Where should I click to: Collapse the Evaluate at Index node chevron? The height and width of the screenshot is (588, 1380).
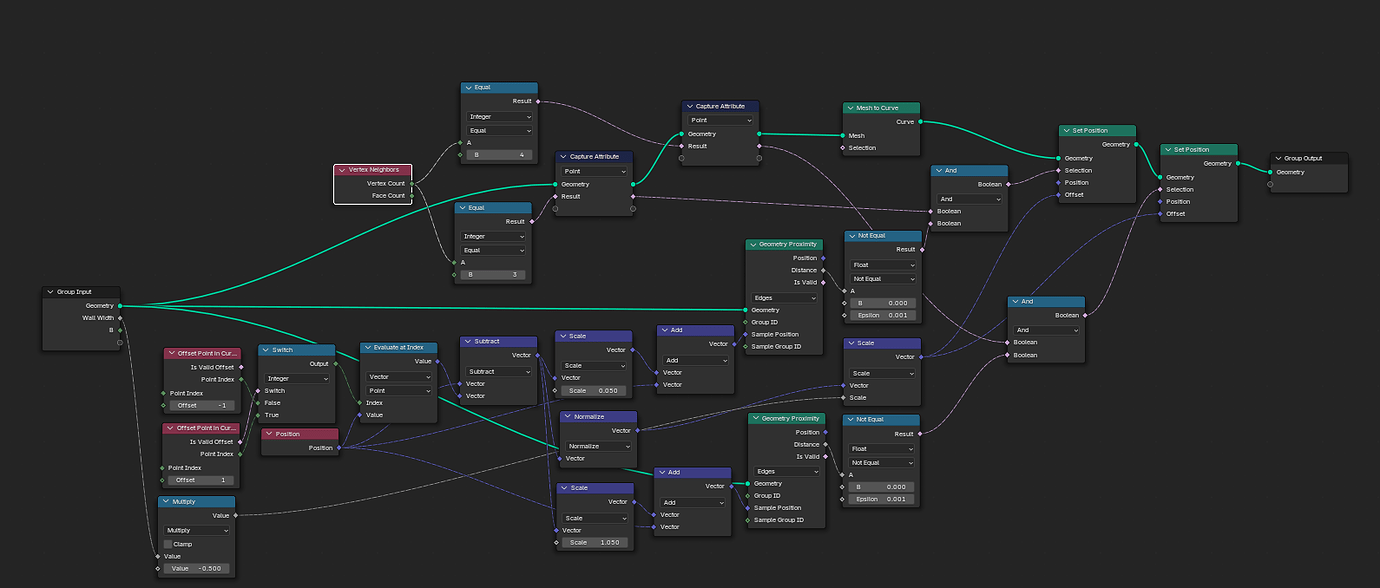pyautogui.click(x=368, y=348)
